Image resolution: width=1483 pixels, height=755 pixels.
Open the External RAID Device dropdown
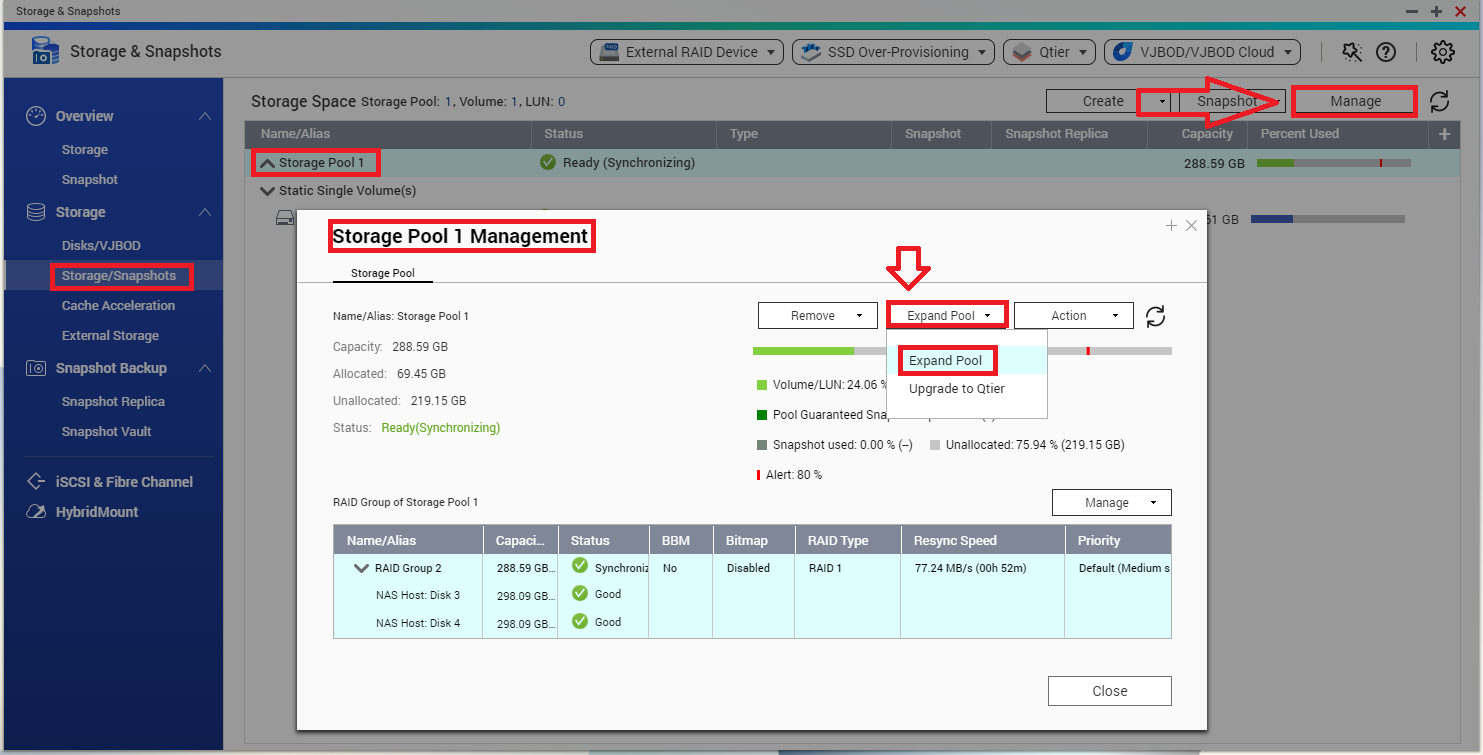click(x=686, y=52)
